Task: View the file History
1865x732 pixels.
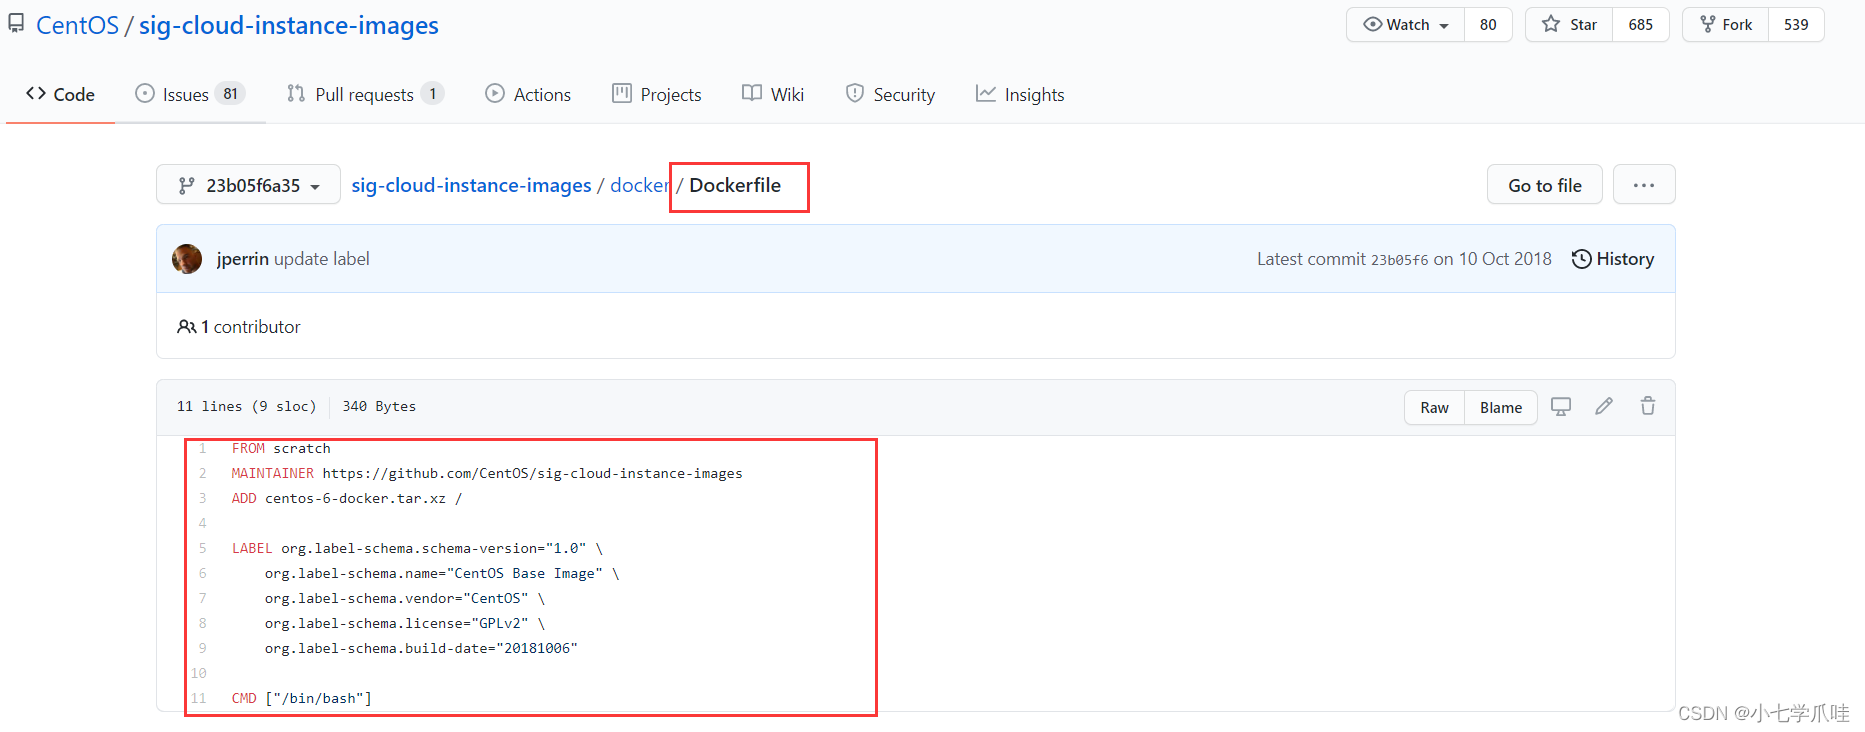Action: coord(1613,259)
